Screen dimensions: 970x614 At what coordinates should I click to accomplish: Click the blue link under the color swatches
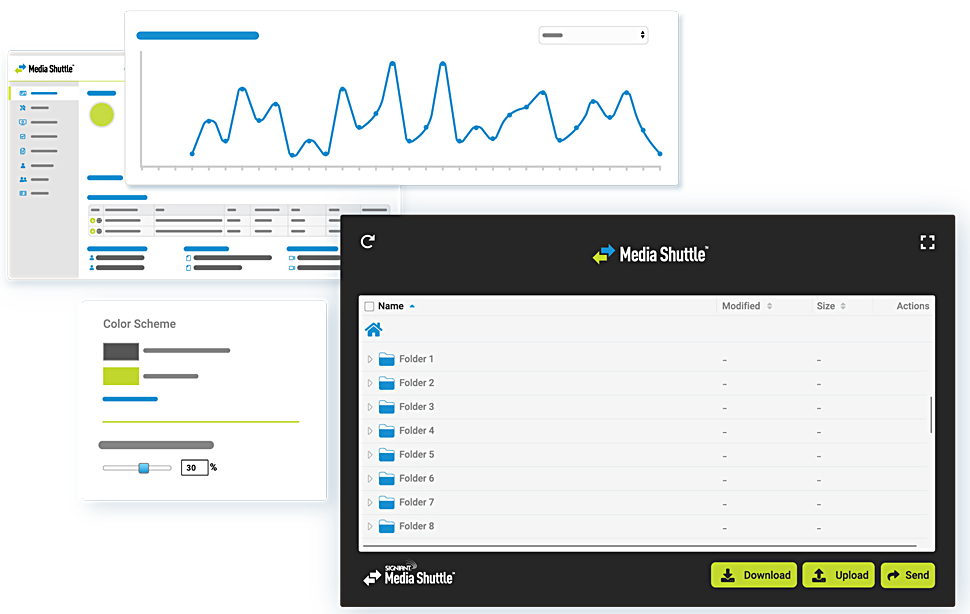[x=130, y=399]
